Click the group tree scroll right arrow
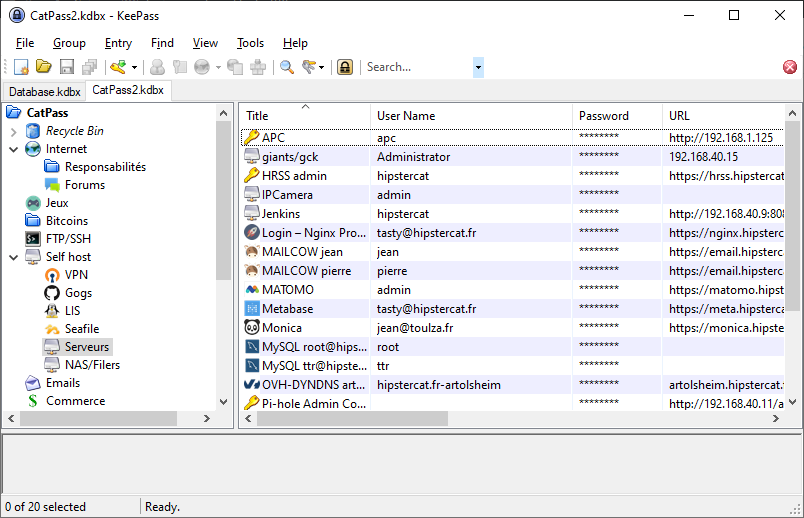 tap(207, 419)
